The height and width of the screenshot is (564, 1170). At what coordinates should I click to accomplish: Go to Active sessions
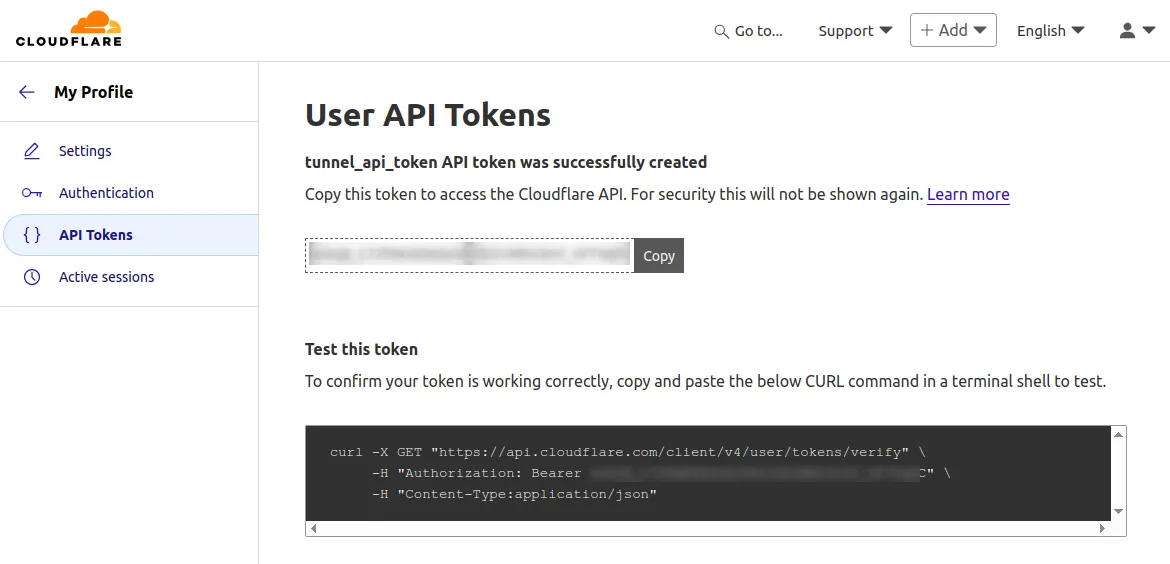pyautogui.click(x=106, y=277)
